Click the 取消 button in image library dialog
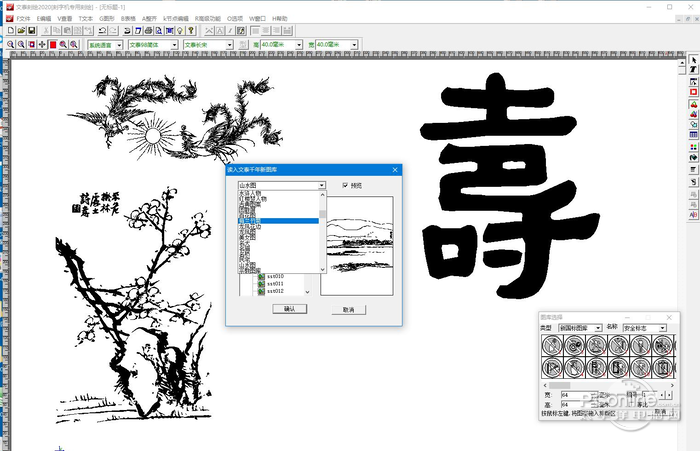Screen dimensions: 700x451 tap(348, 310)
